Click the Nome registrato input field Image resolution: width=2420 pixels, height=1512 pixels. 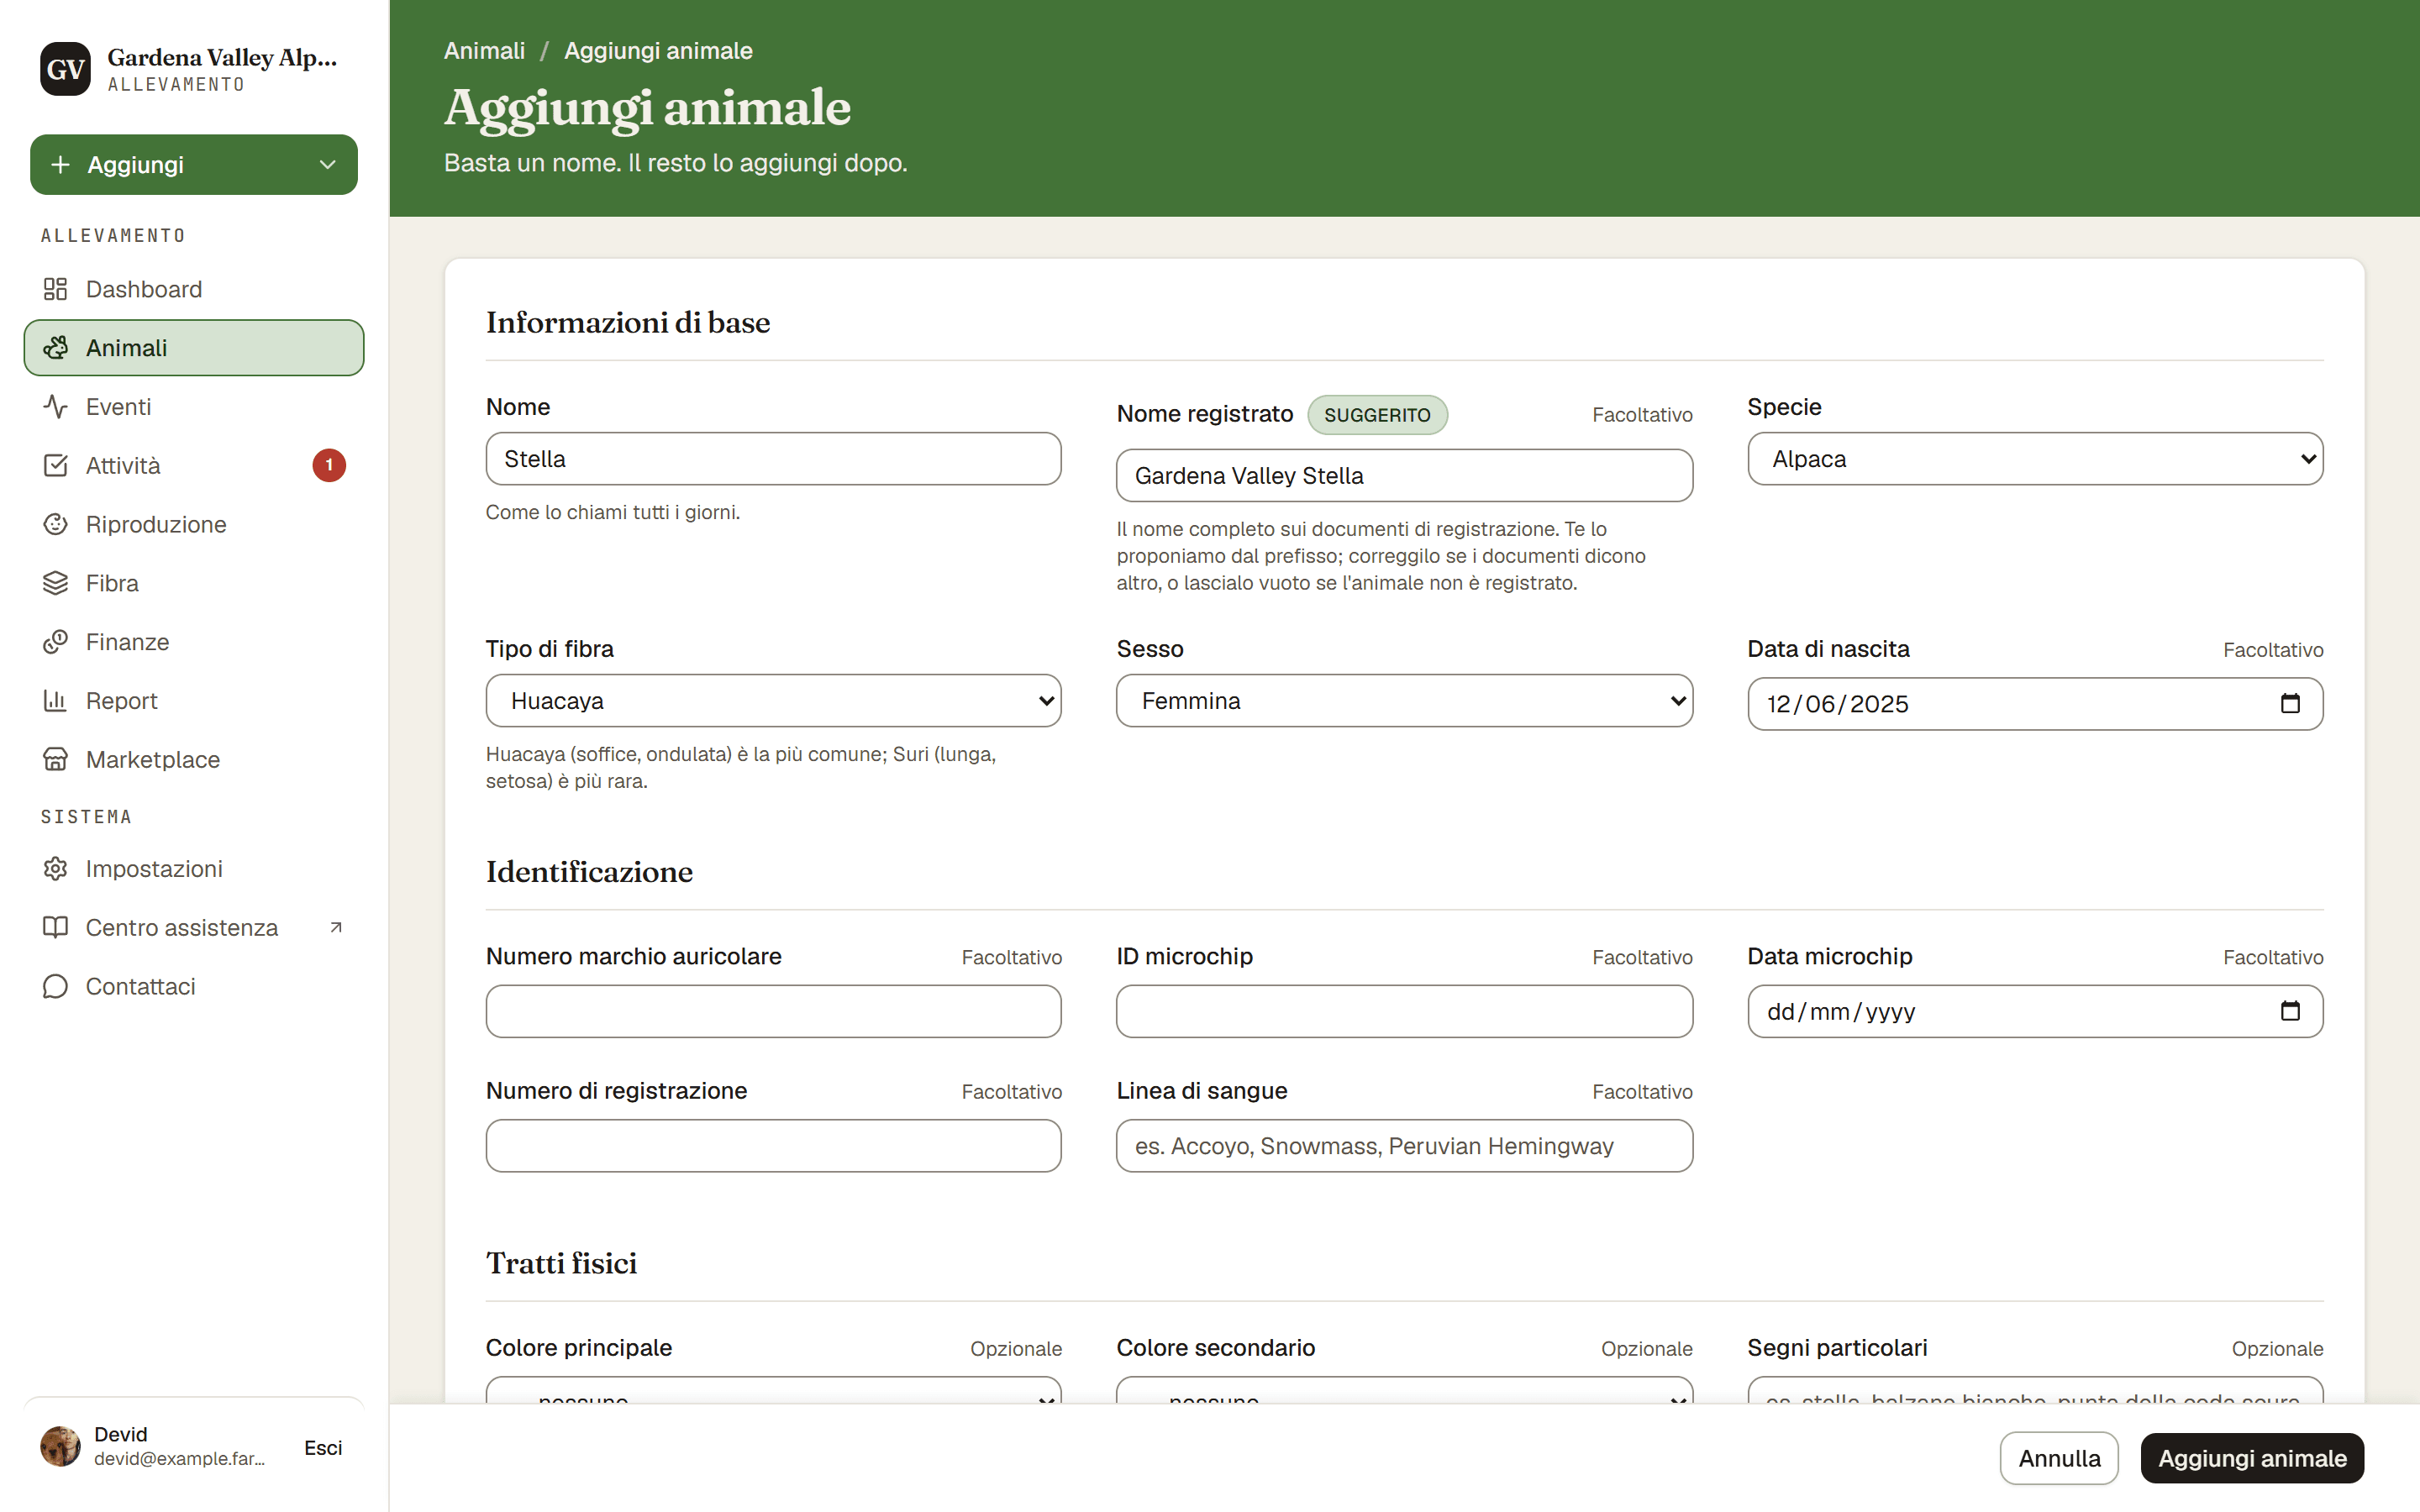click(1404, 476)
